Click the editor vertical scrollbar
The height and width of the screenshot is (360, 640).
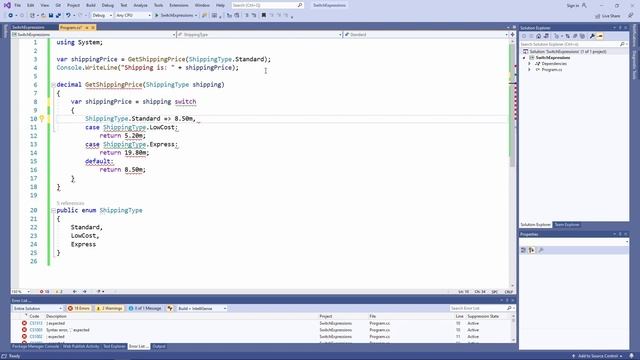tap(512, 163)
